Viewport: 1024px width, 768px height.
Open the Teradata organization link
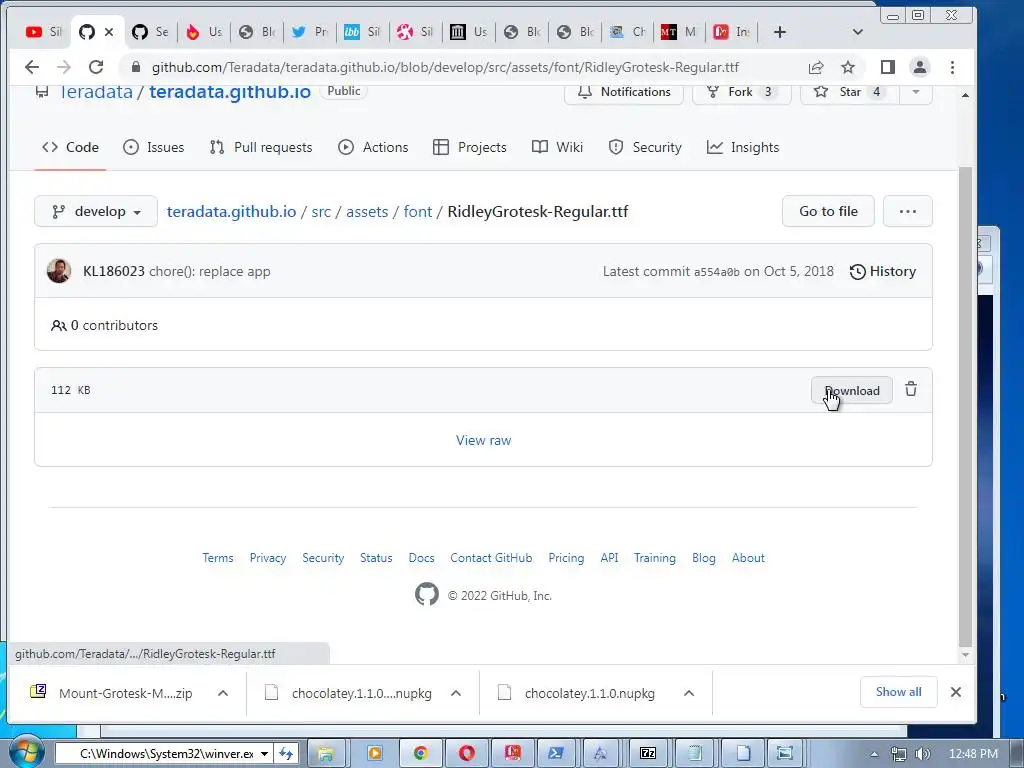(x=96, y=91)
